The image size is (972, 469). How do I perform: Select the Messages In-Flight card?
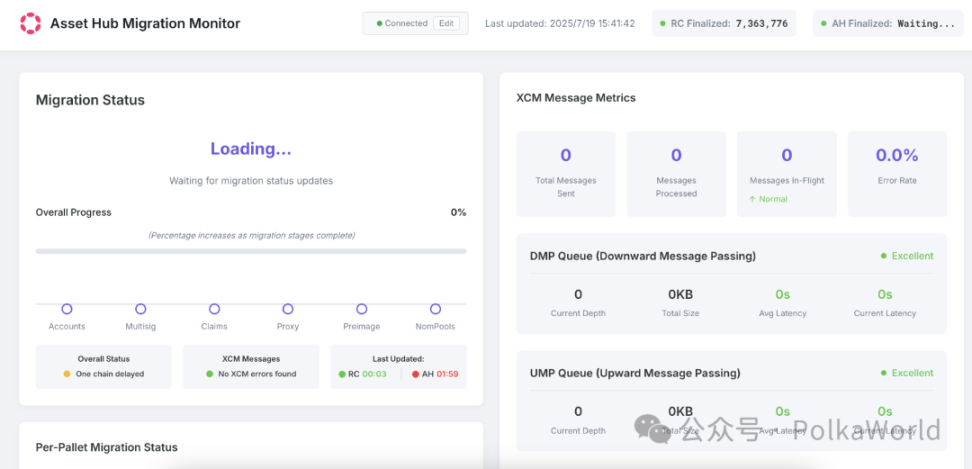(x=787, y=173)
